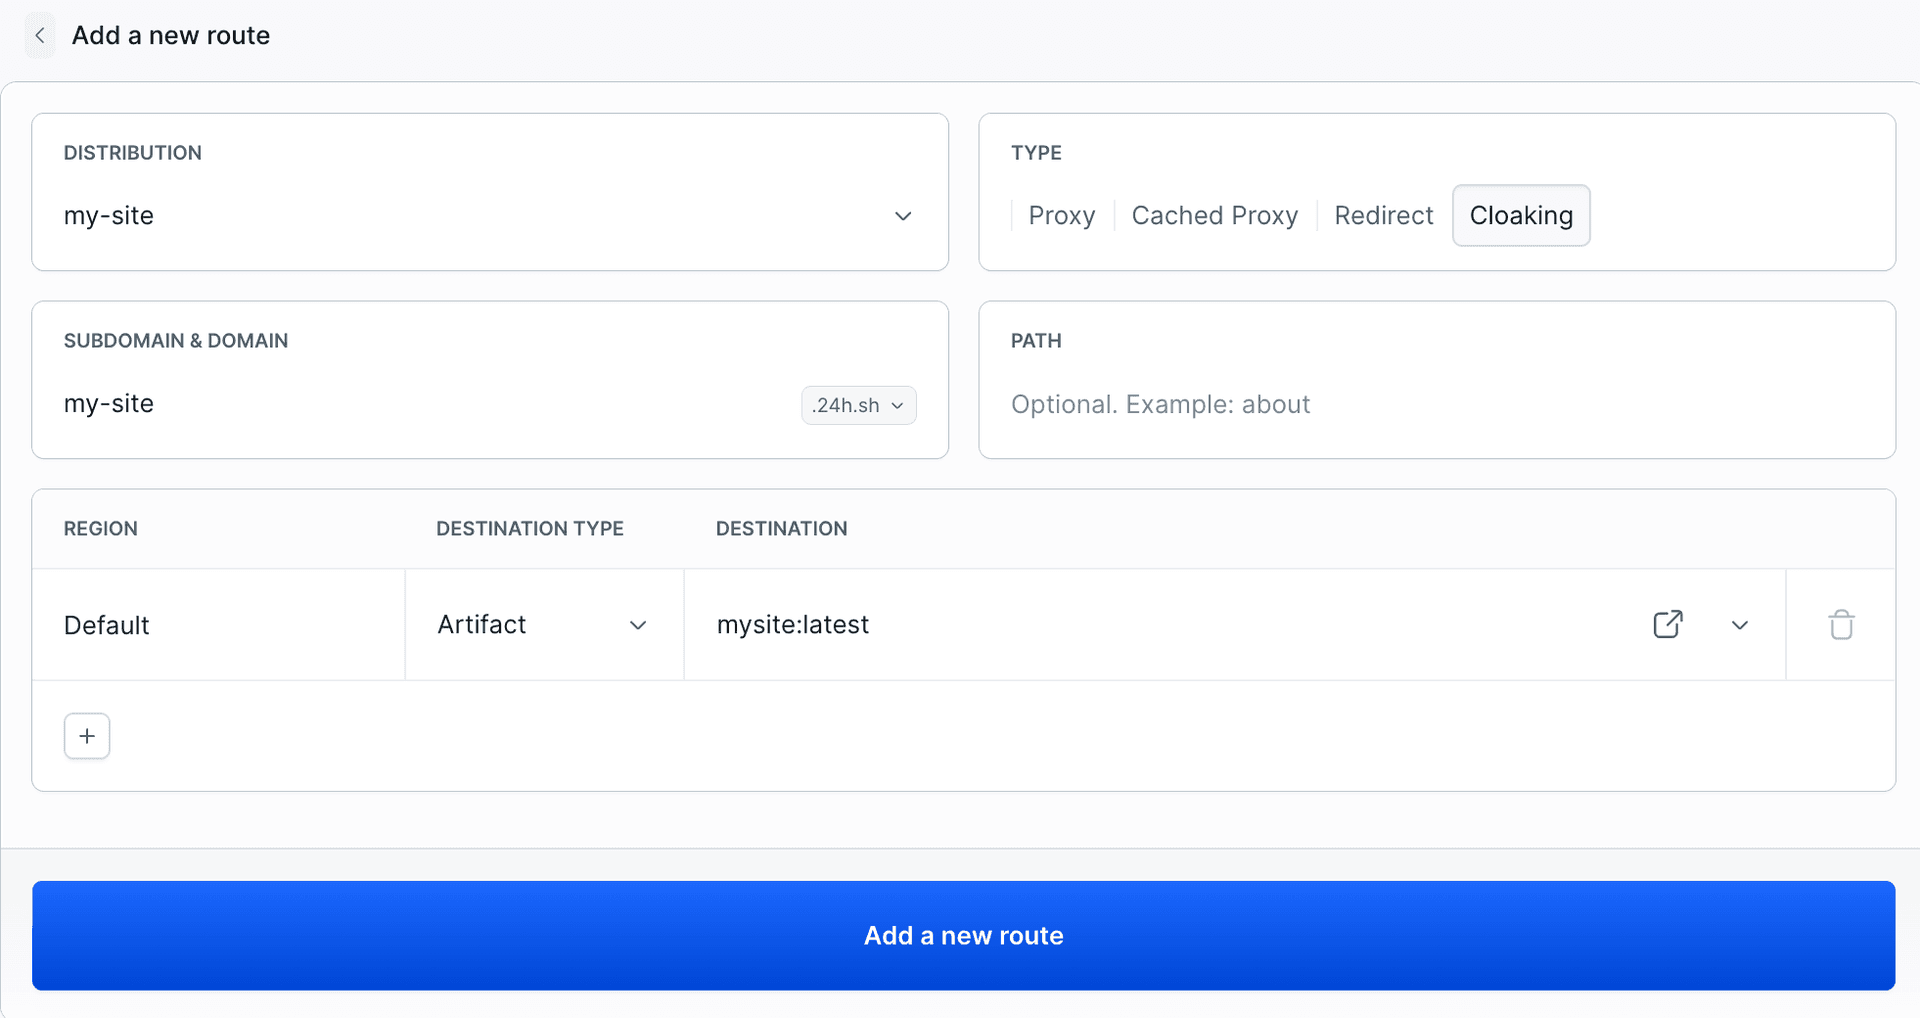Screen dimensions: 1920x1018
Task: Delete the Default region row with trash icon
Action: click(x=1841, y=625)
